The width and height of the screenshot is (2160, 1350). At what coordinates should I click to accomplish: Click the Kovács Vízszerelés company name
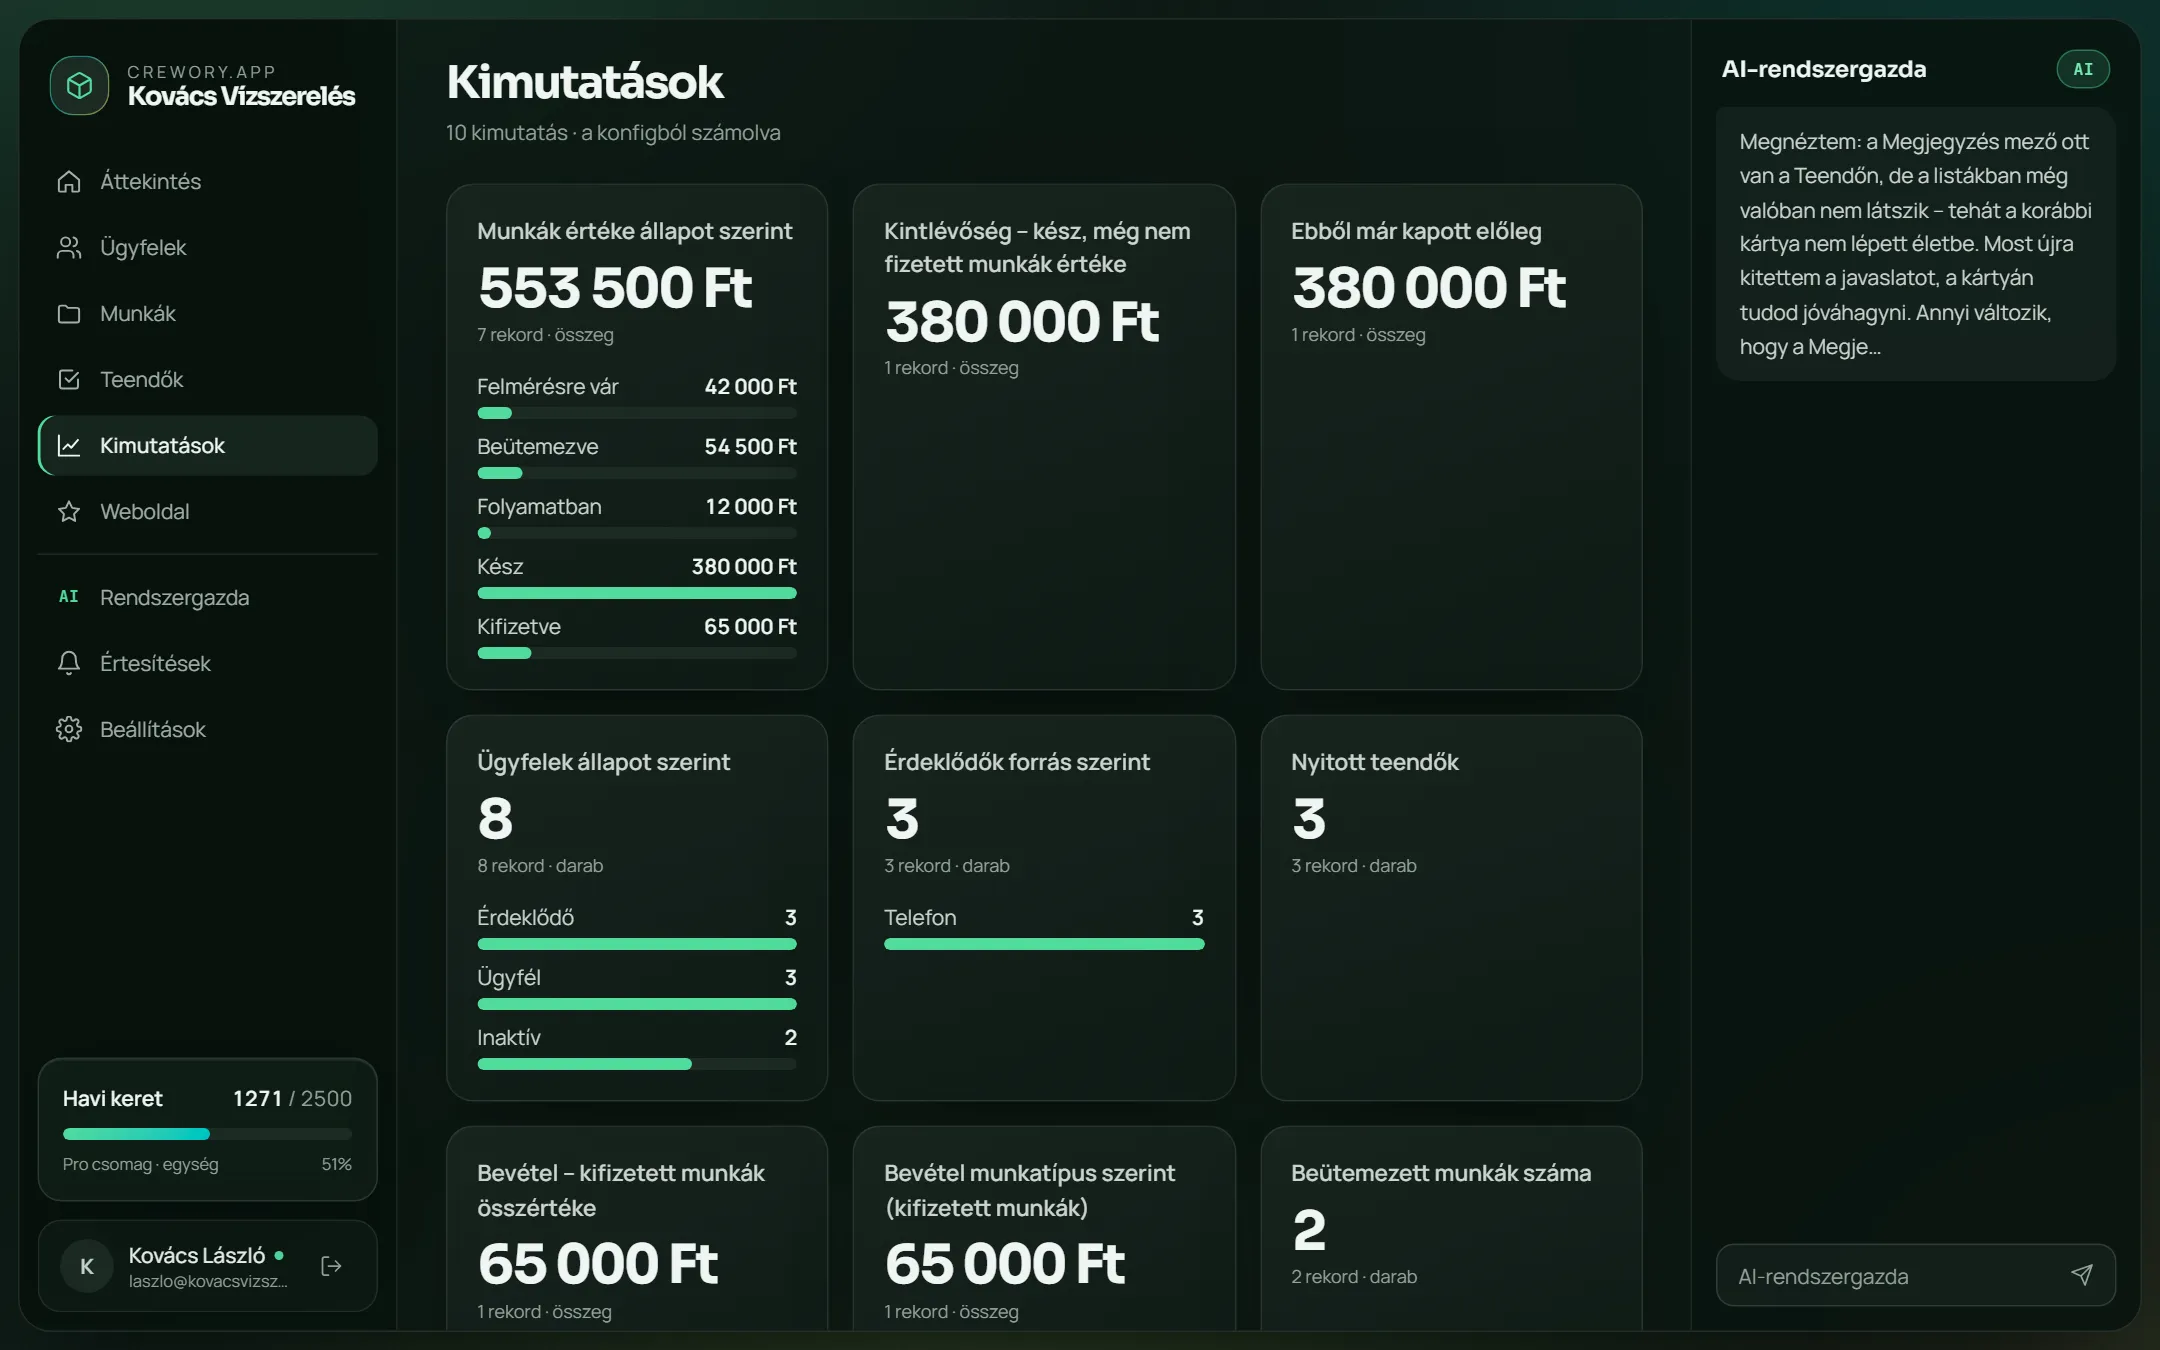241,96
